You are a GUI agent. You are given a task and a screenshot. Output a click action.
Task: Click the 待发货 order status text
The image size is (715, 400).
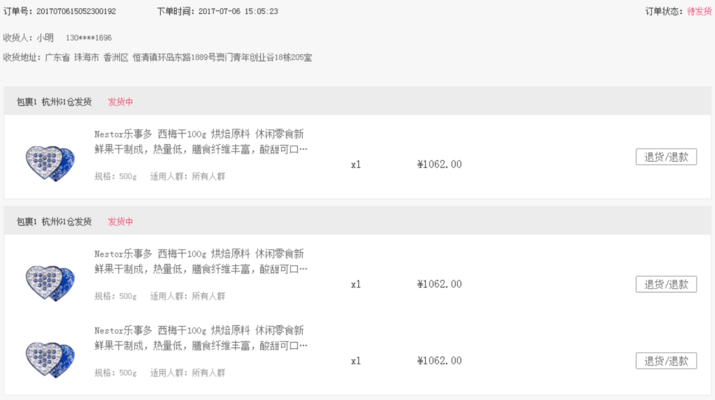click(x=699, y=12)
